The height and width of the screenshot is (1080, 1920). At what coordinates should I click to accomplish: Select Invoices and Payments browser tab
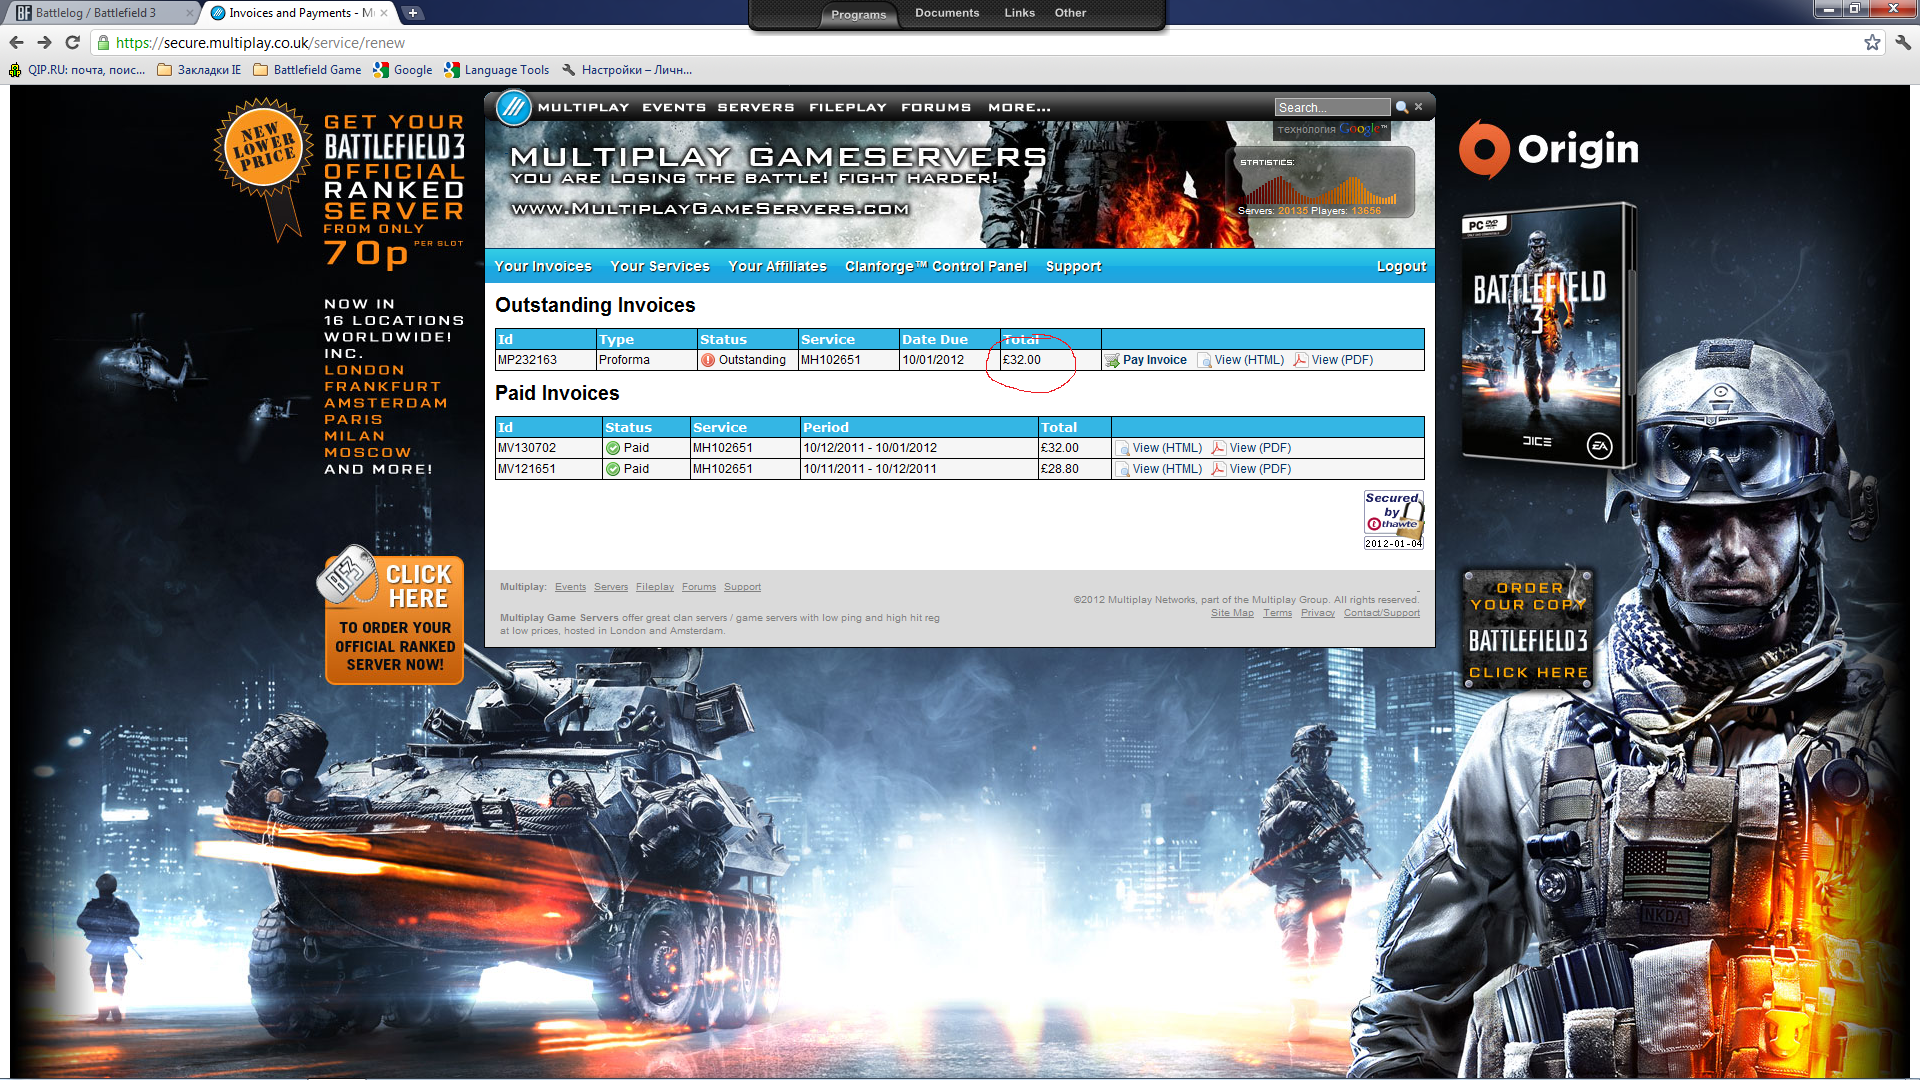point(300,13)
